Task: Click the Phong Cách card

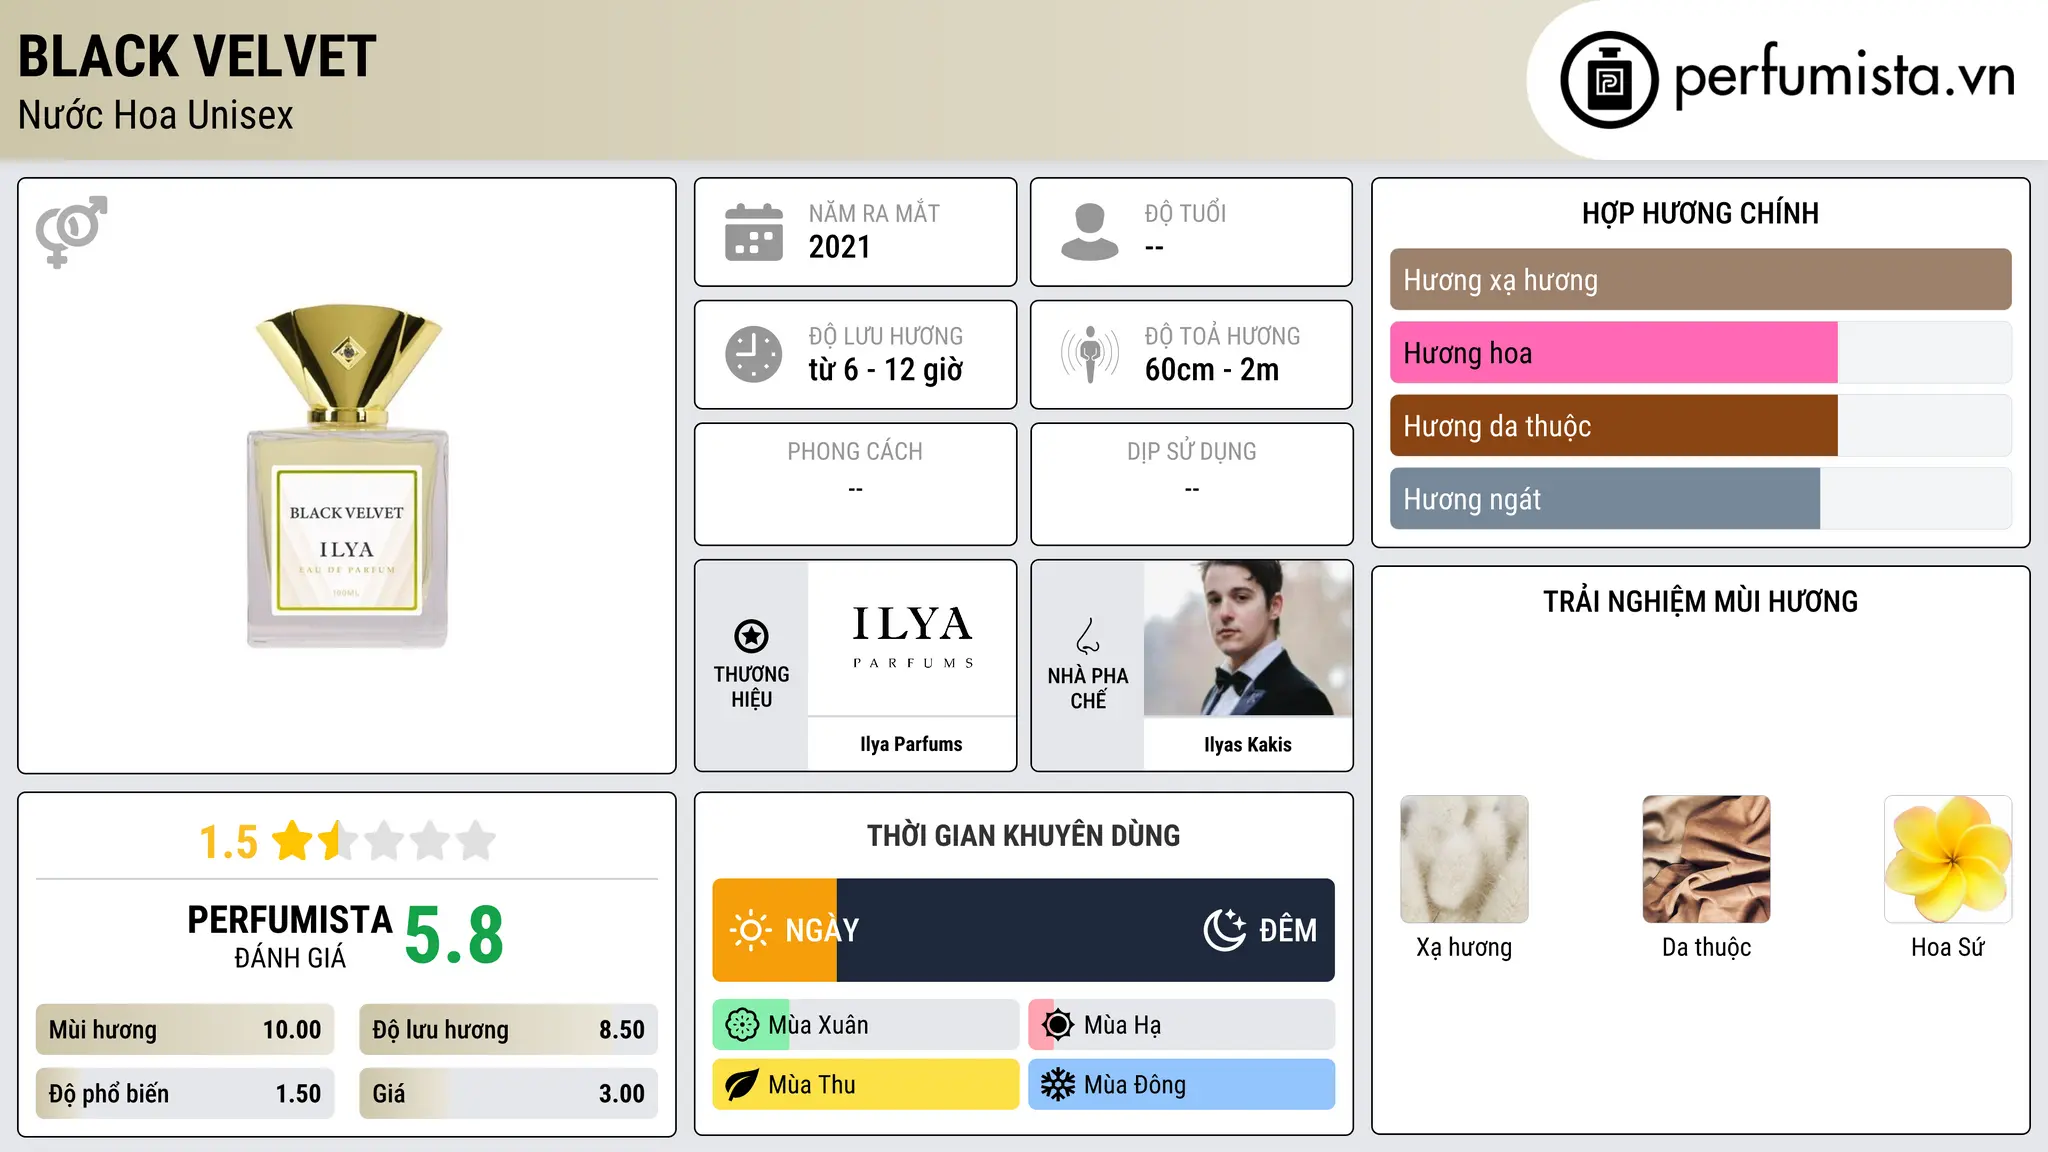Action: (x=856, y=484)
